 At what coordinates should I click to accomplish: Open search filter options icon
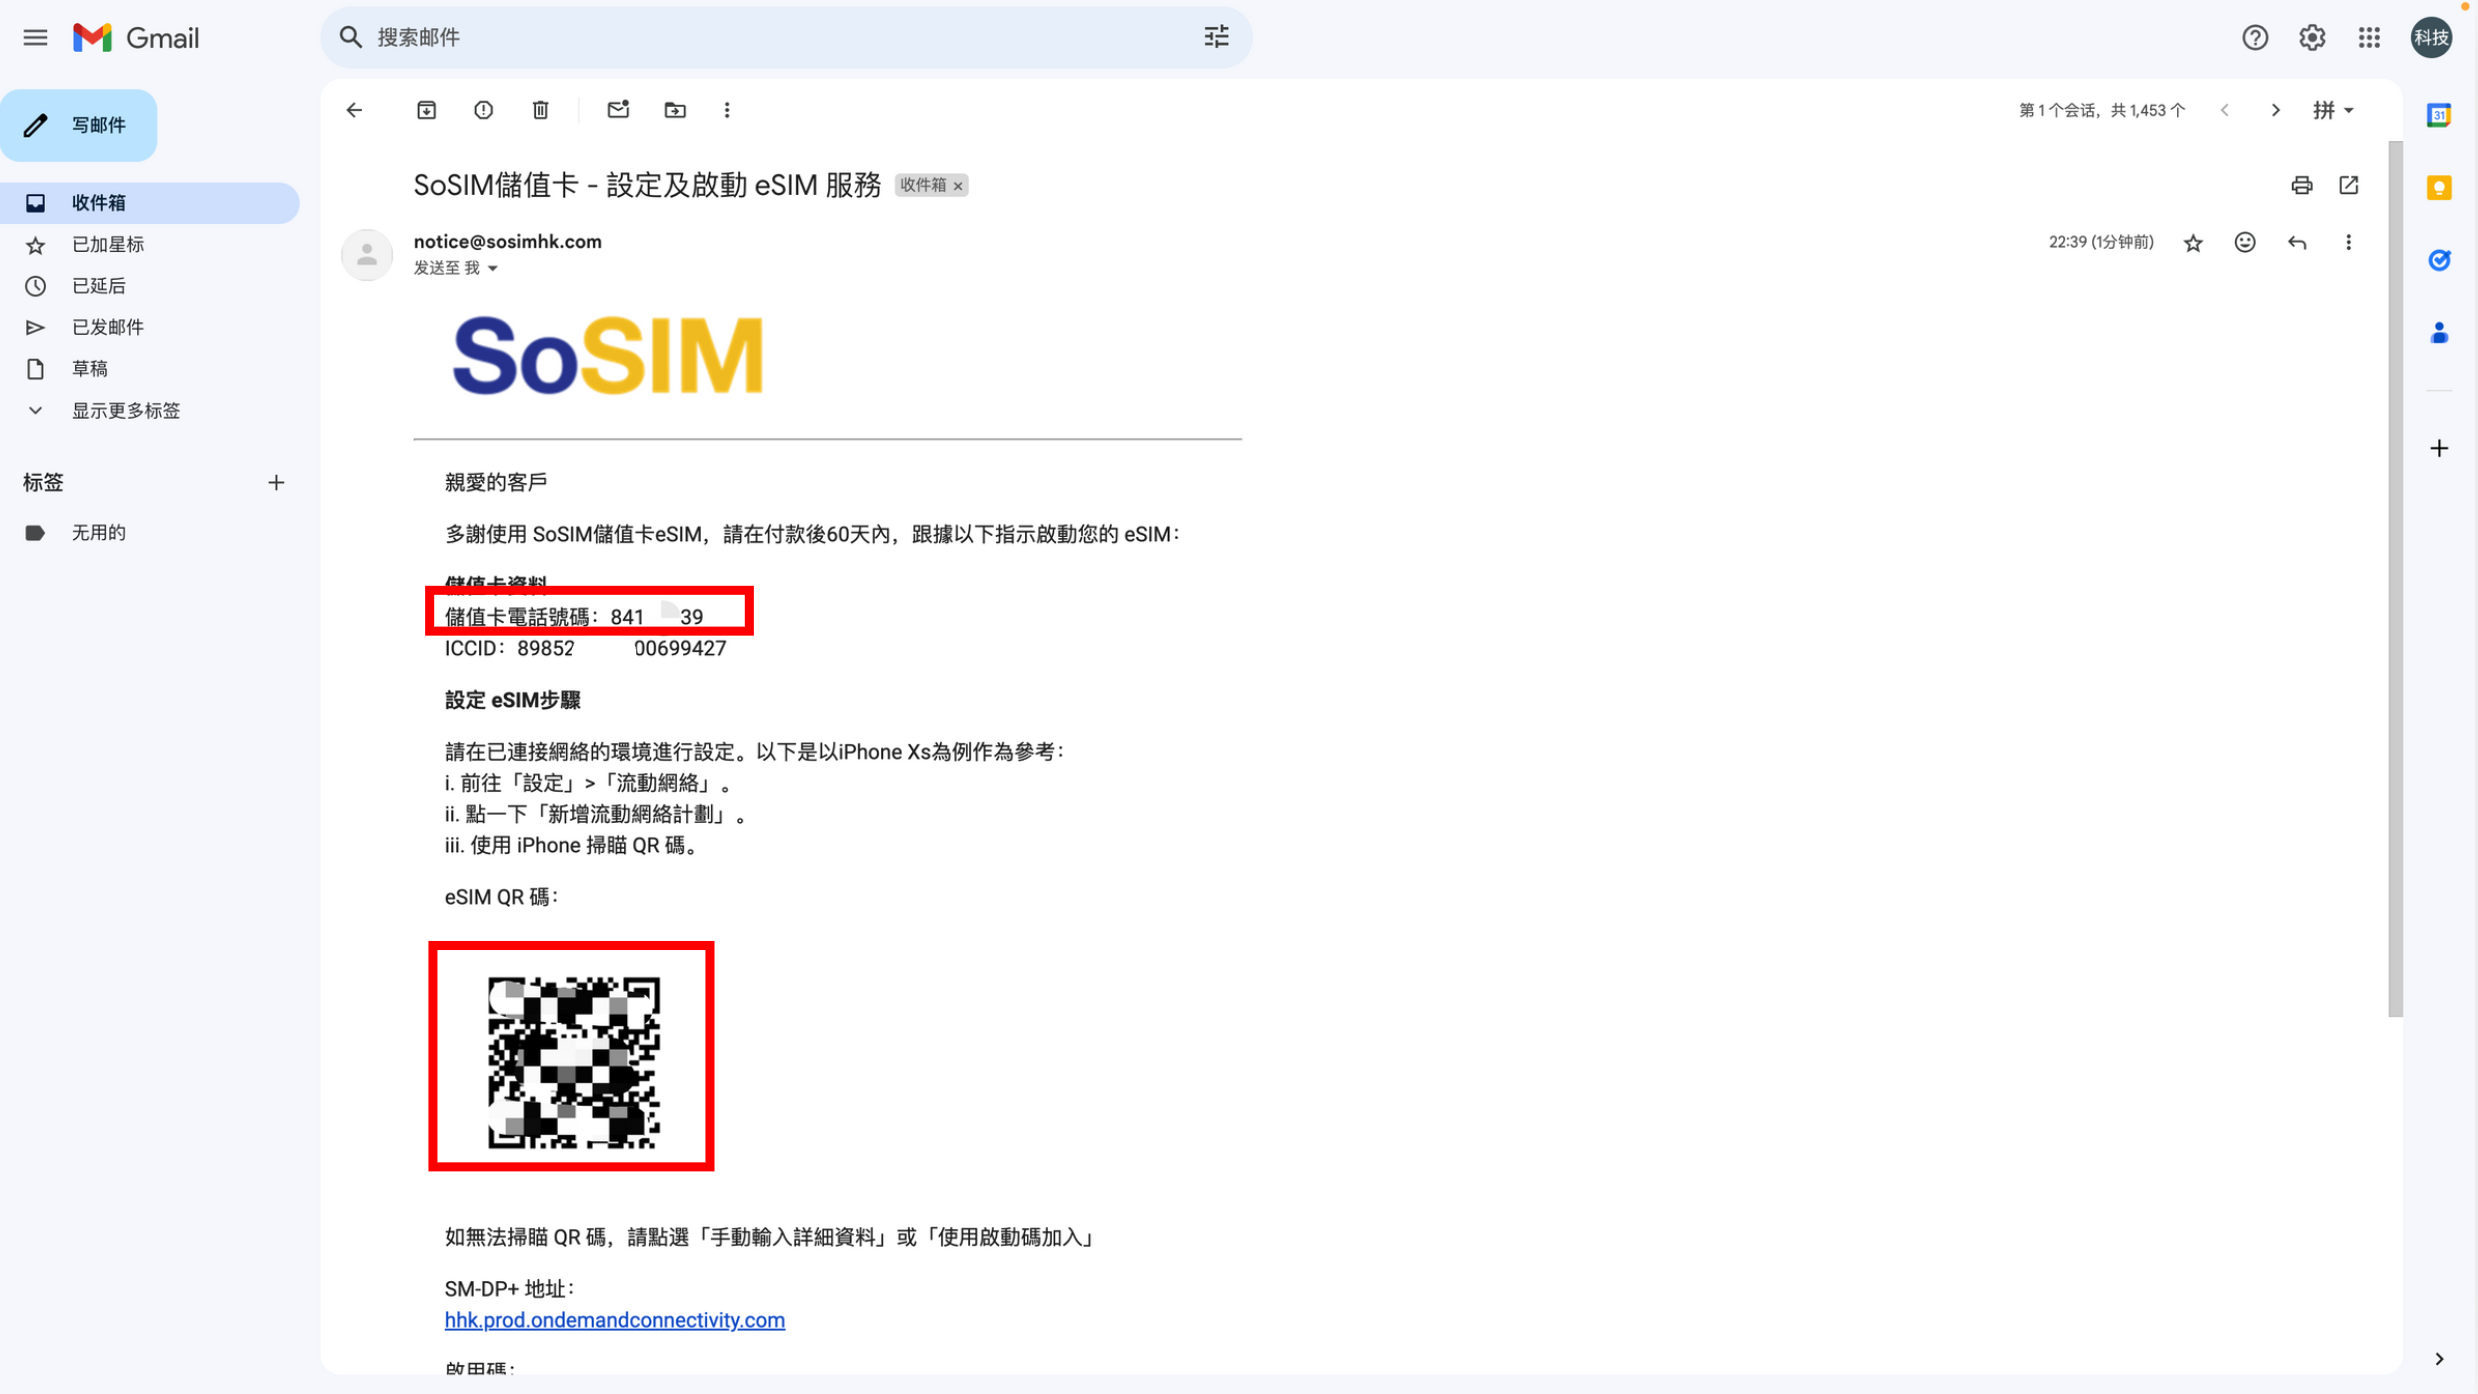pos(1216,38)
